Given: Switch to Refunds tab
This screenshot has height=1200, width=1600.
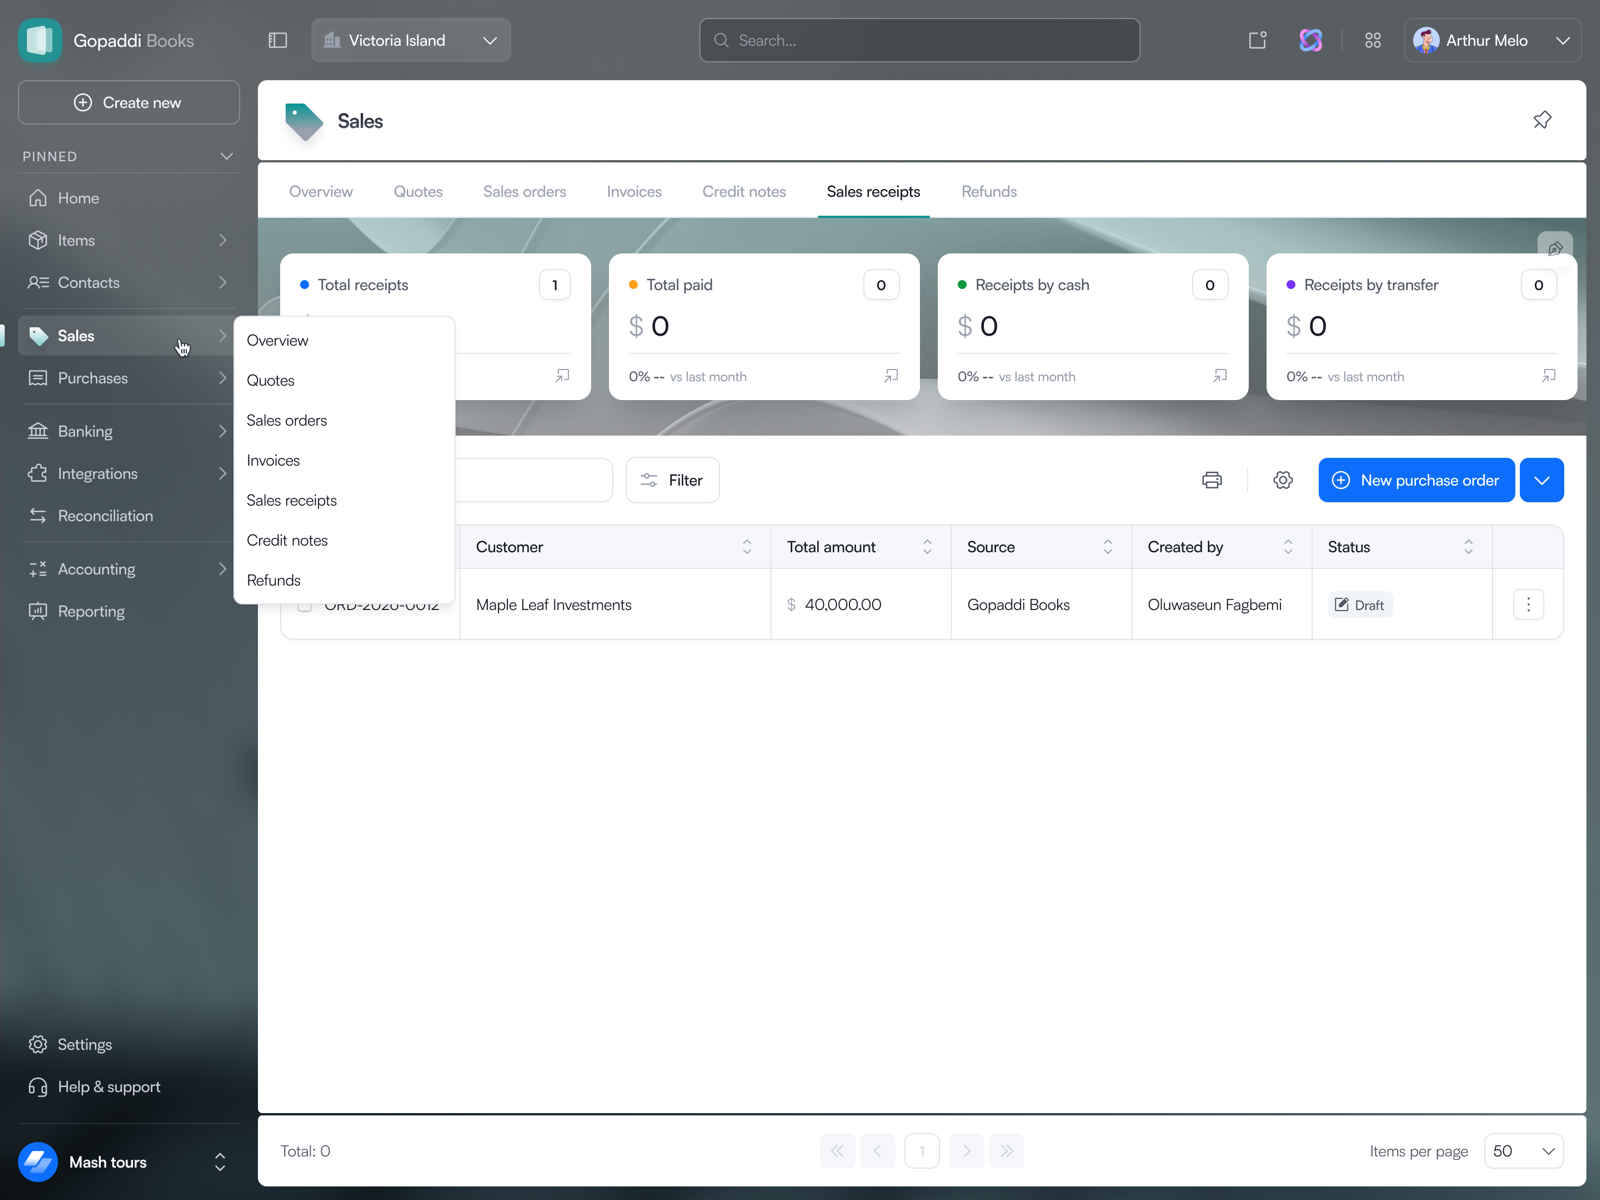Looking at the screenshot, I should point(989,191).
